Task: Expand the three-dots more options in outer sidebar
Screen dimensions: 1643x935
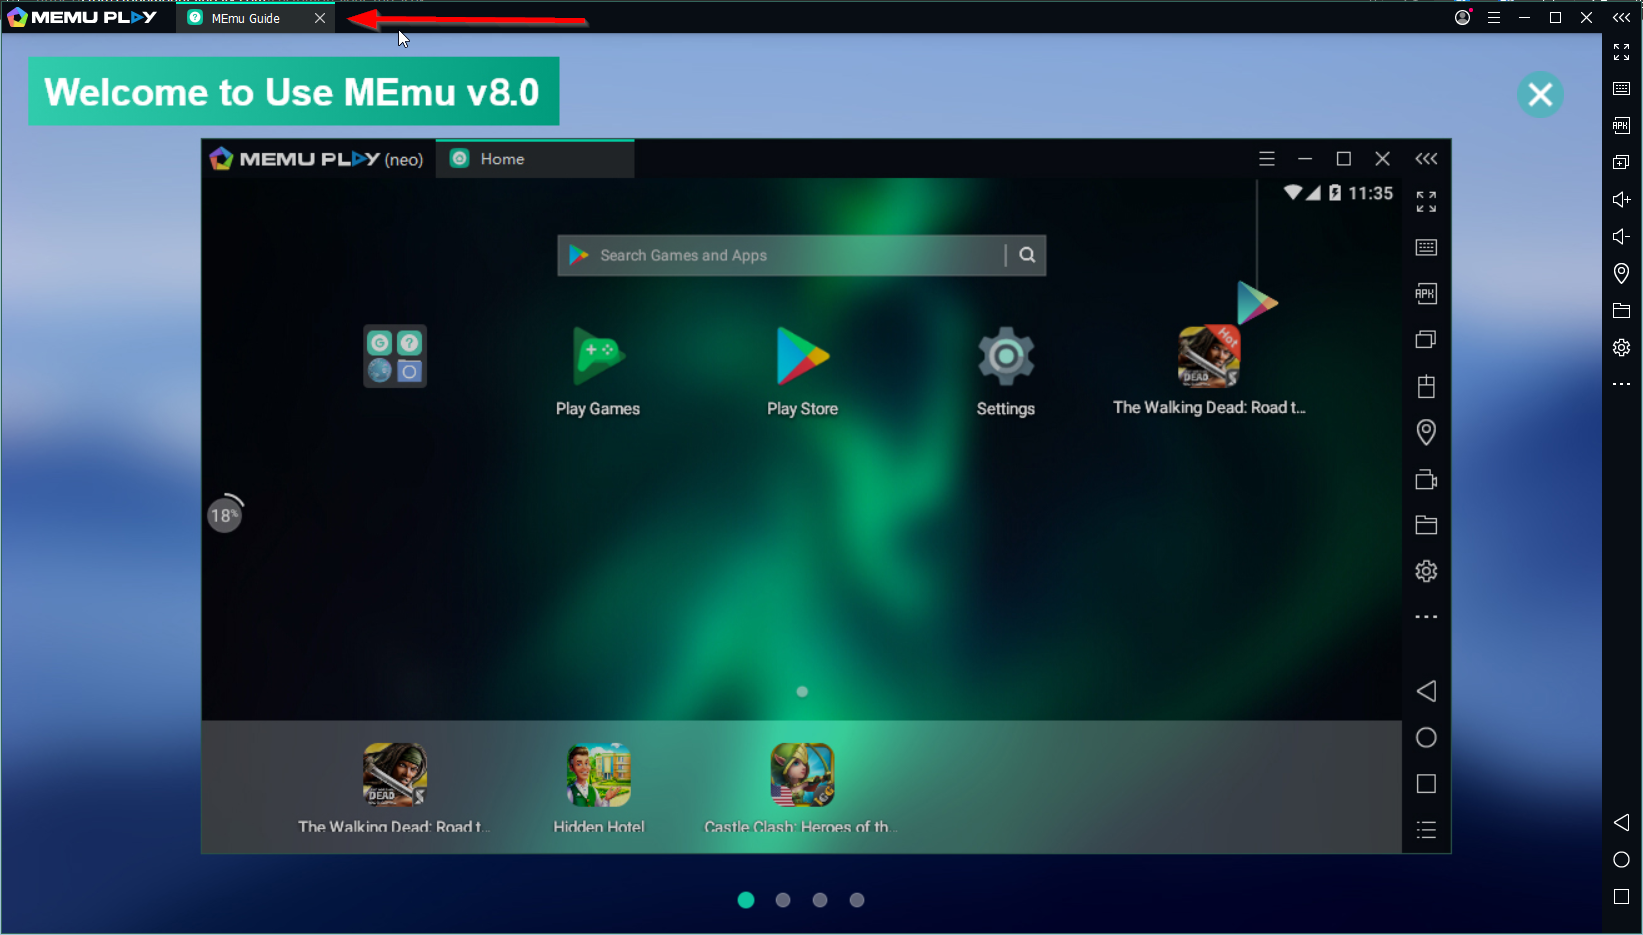Action: point(1621,384)
